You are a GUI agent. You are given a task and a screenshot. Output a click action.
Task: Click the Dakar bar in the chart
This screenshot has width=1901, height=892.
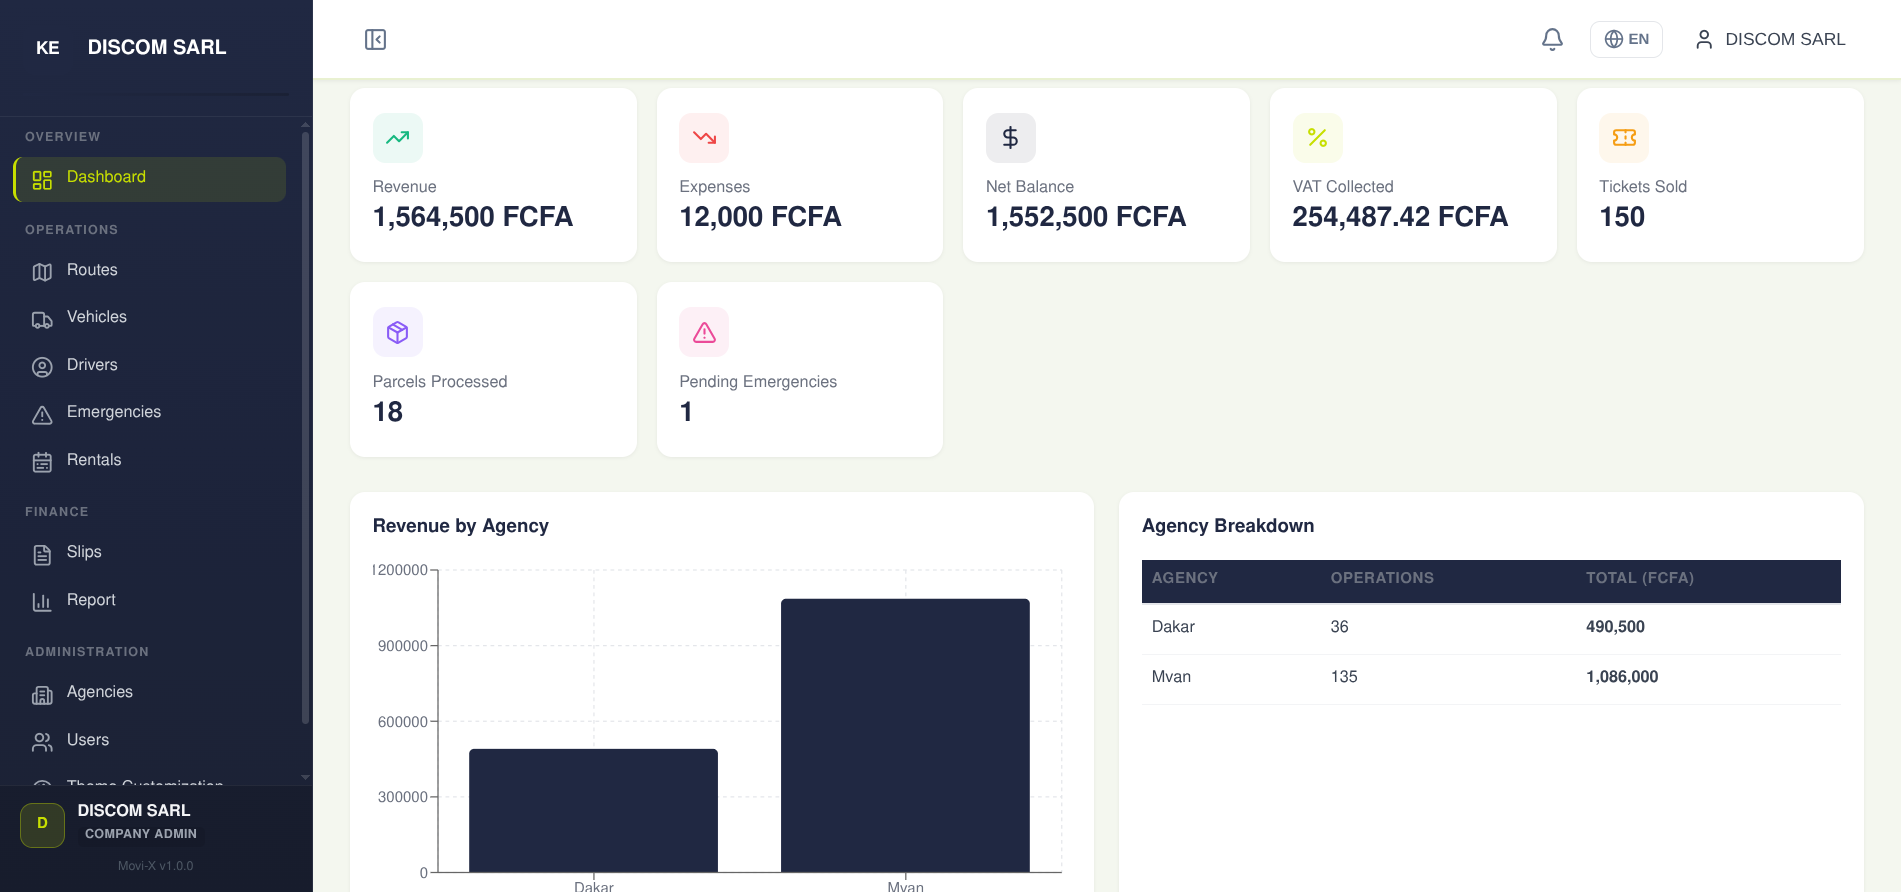(593, 810)
